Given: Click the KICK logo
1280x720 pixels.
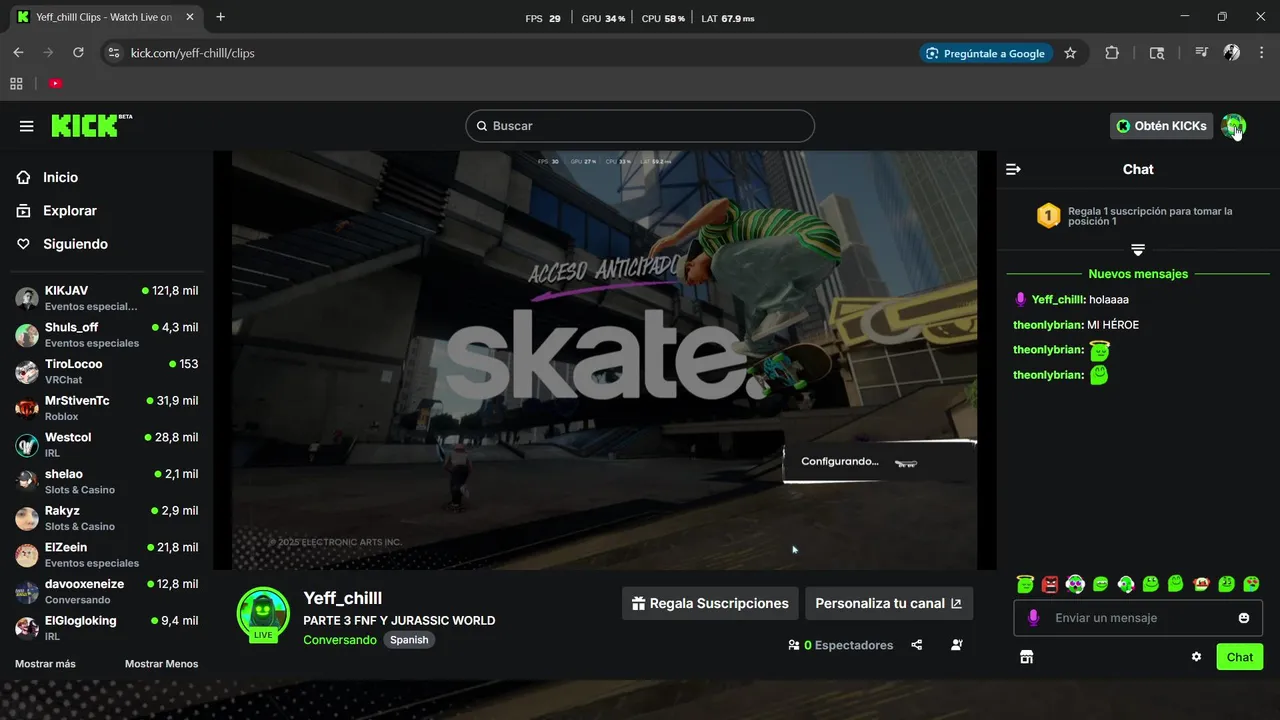Looking at the screenshot, I should (x=91, y=125).
